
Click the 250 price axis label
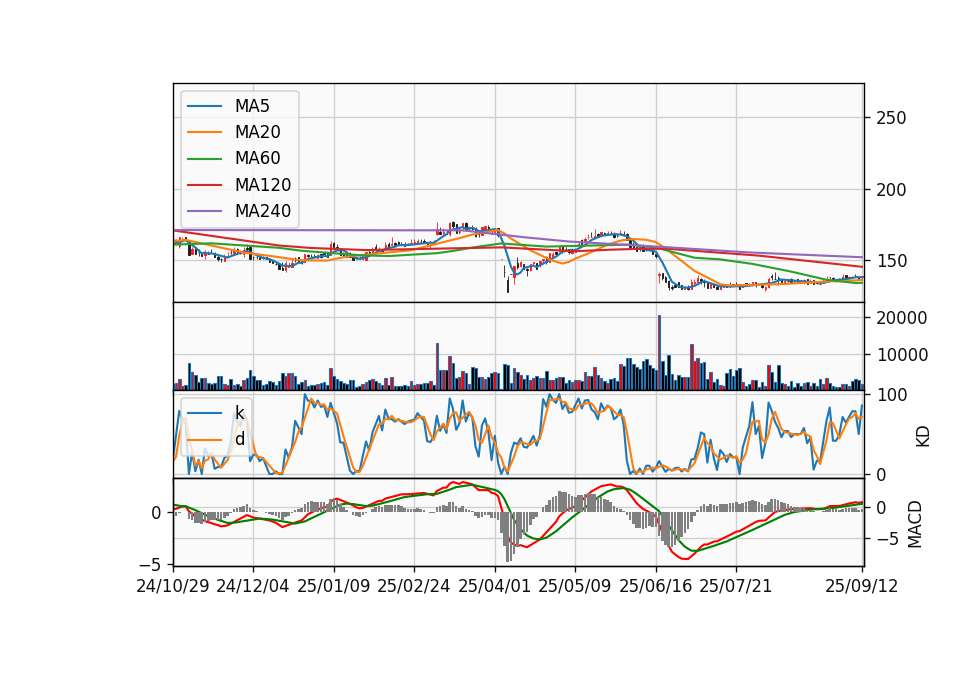pos(891,118)
